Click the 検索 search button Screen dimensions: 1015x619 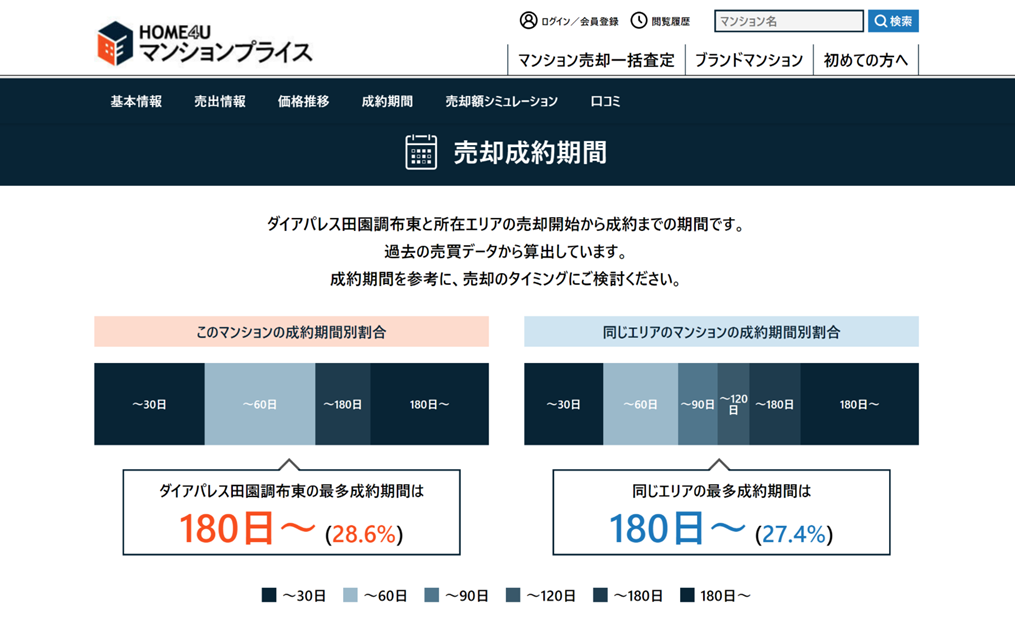(893, 21)
